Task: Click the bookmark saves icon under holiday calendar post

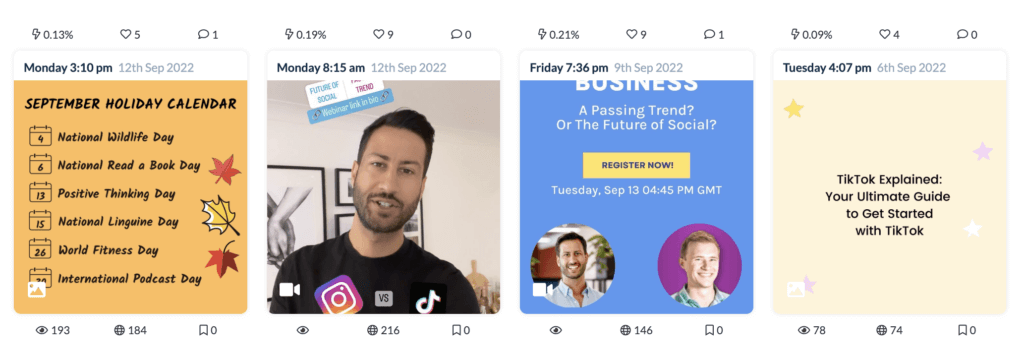Action: (203, 331)
